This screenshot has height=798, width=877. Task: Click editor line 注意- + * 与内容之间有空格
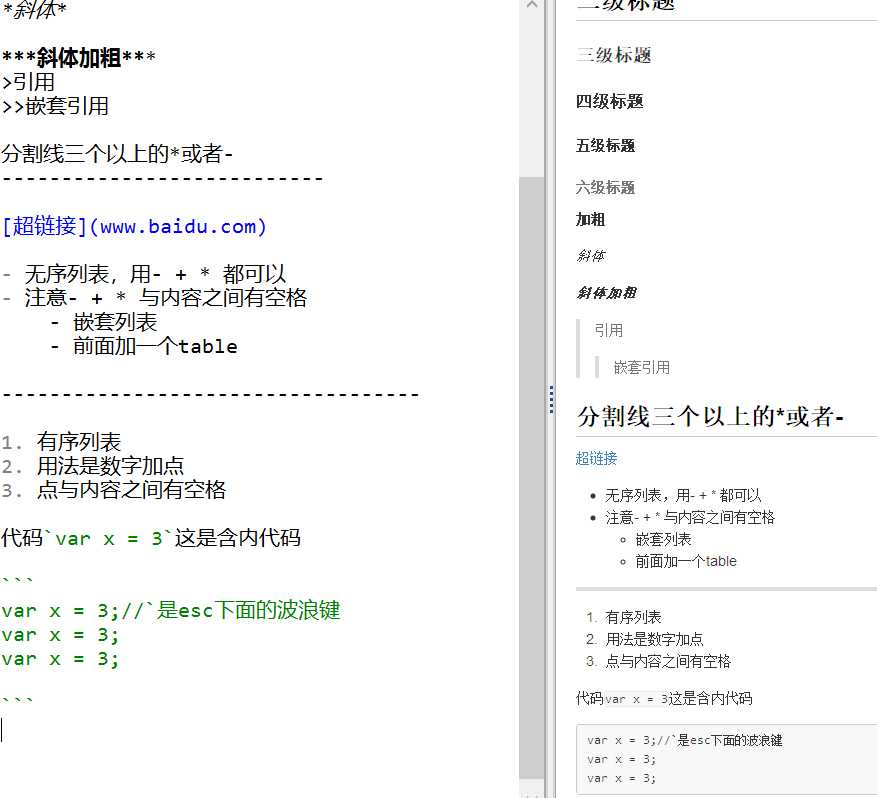point(154,298)
